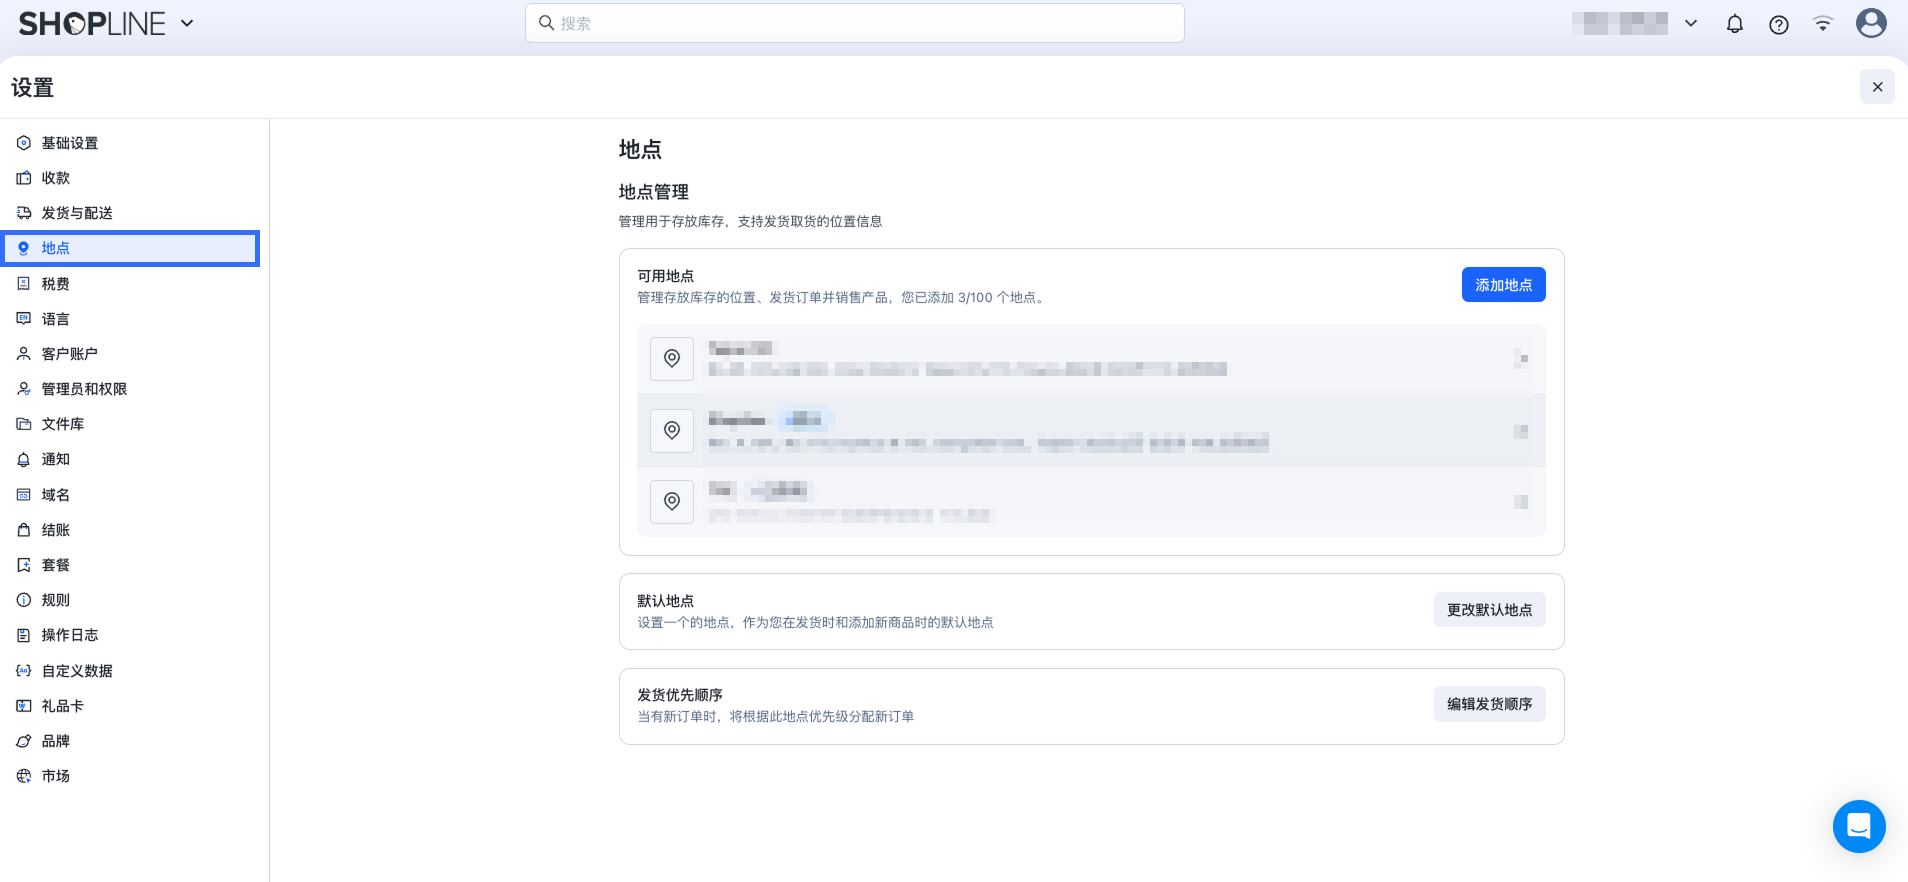Viewport: 1908px width, 882px height.
Task: Click the 客户账户 person icon
Action: pos(24,354)
